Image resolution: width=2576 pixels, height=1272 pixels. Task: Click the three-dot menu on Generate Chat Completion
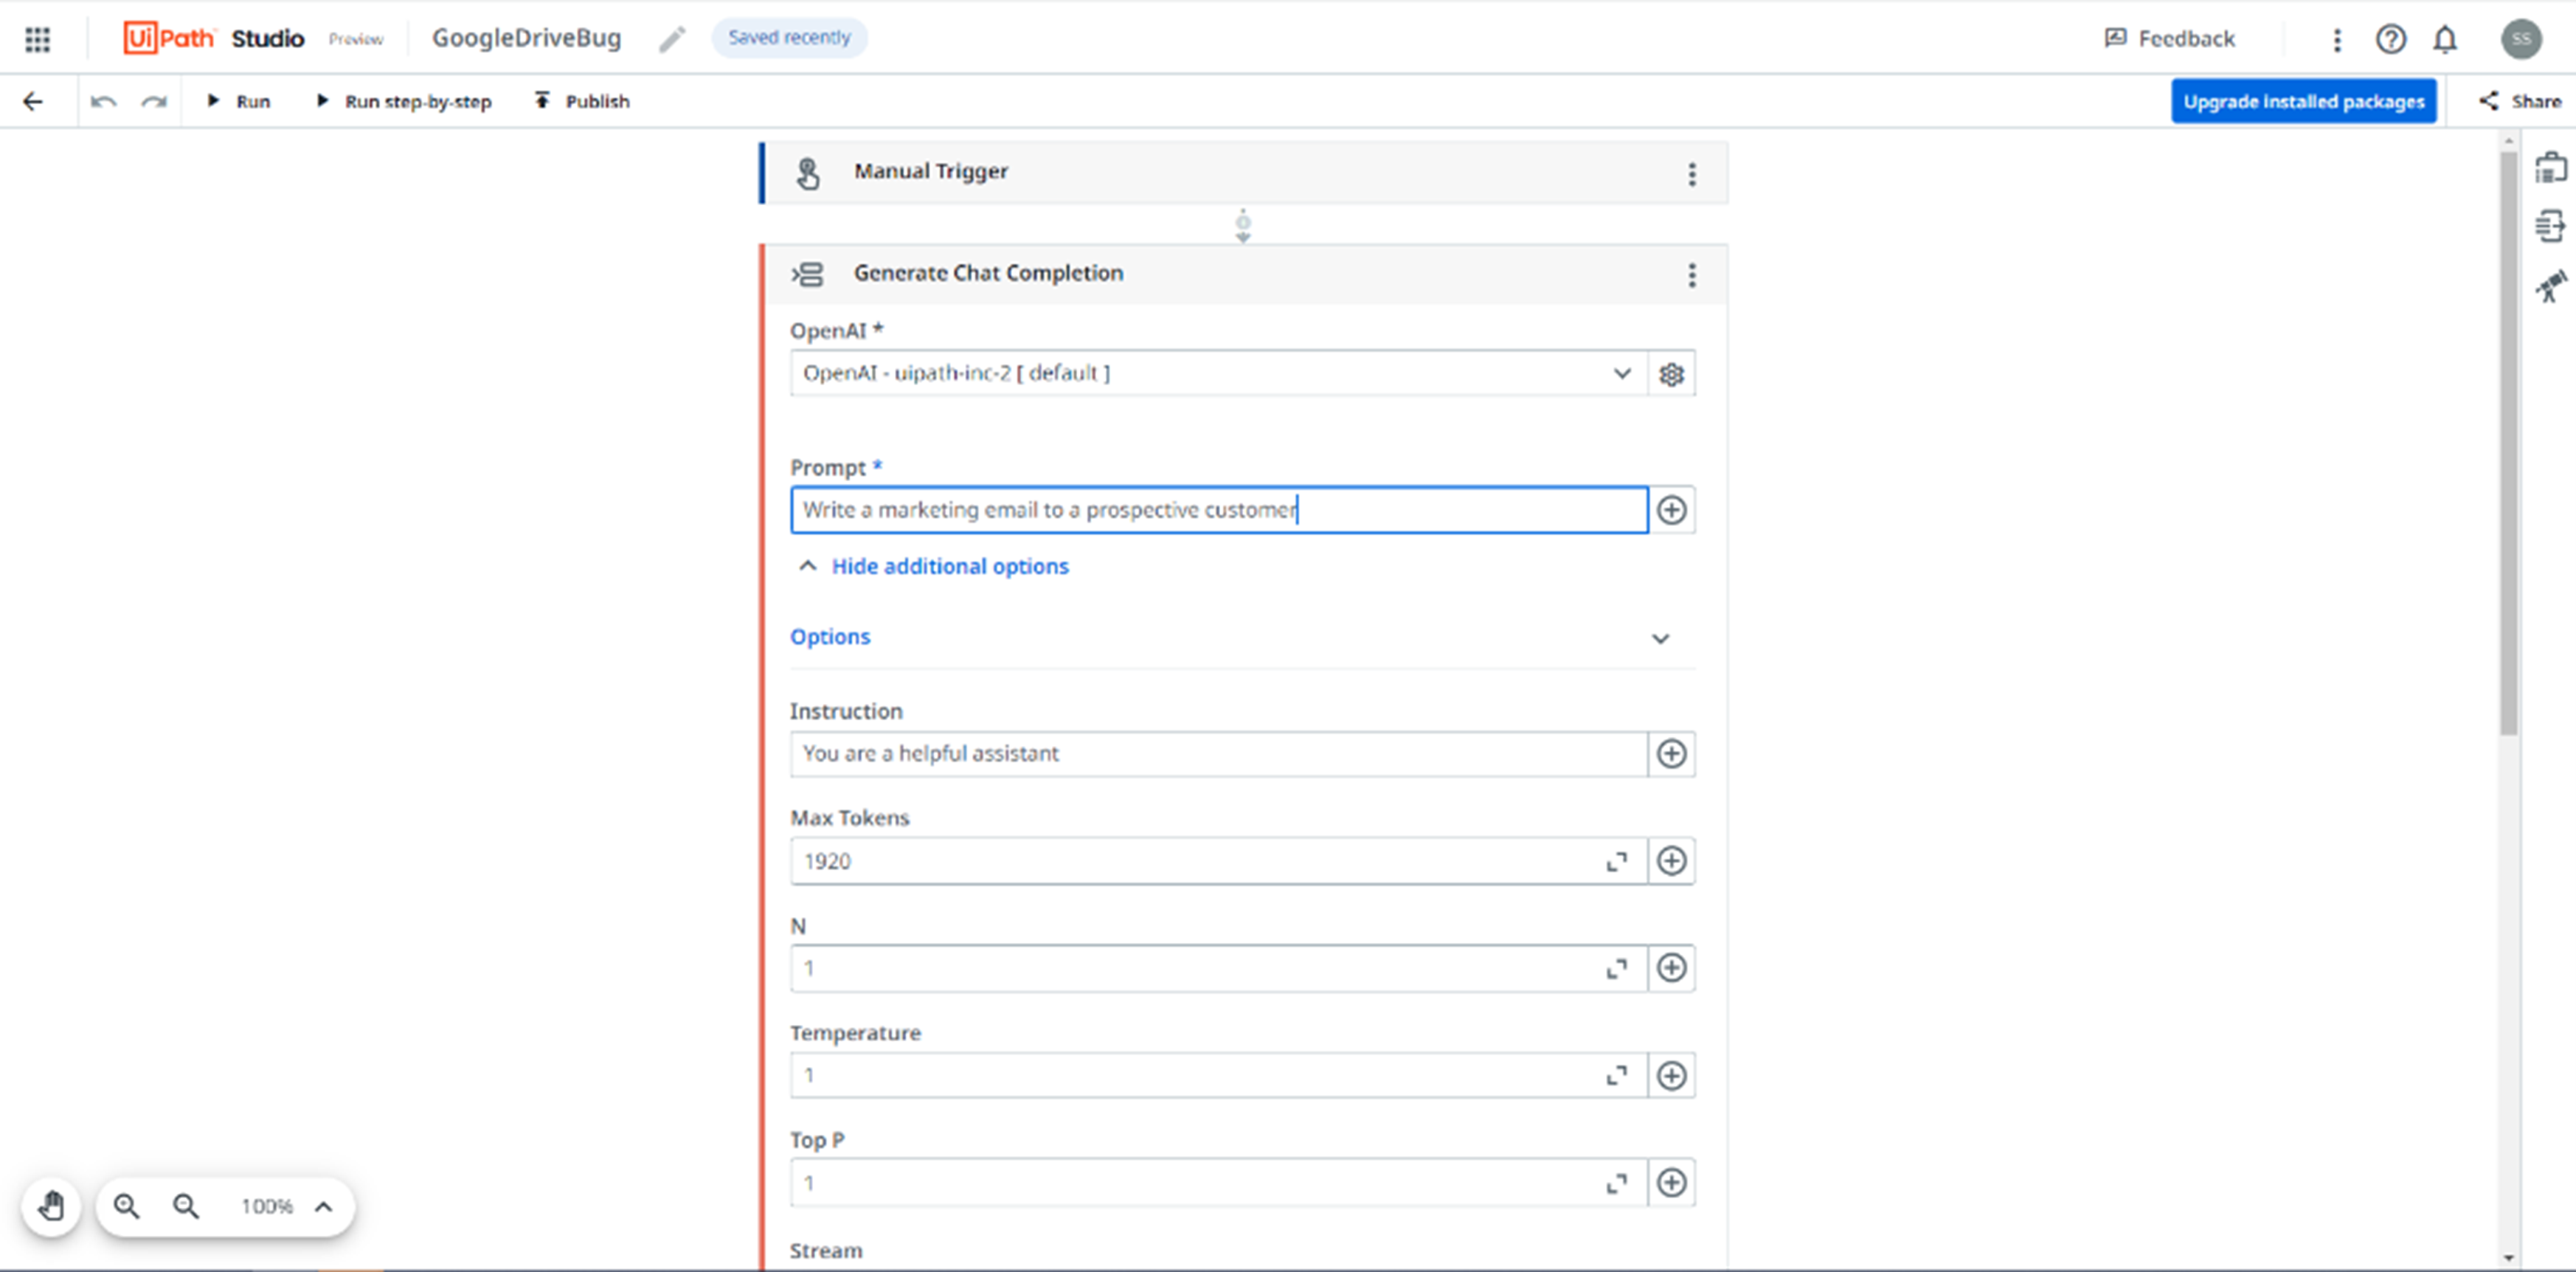click(x=1692, y=274)
